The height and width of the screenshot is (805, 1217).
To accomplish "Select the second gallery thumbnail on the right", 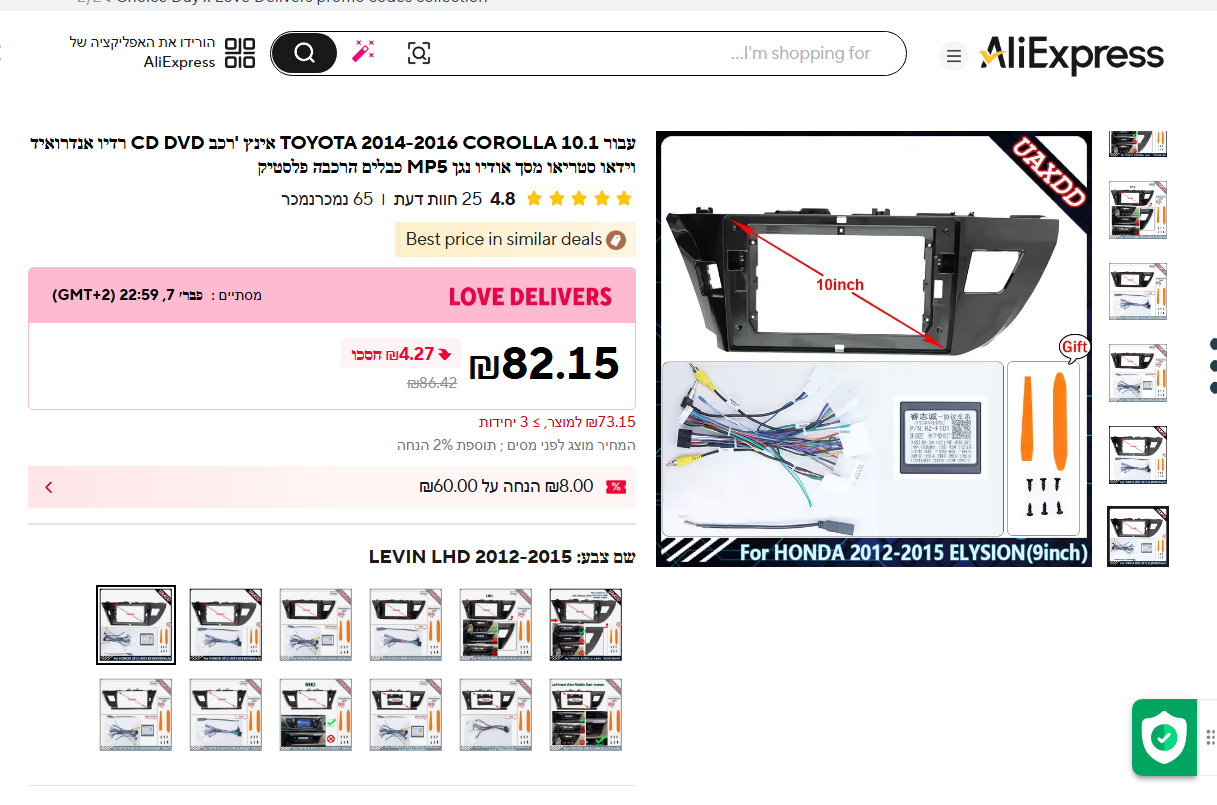I will pyautogui.click(x=1138, y=210).
